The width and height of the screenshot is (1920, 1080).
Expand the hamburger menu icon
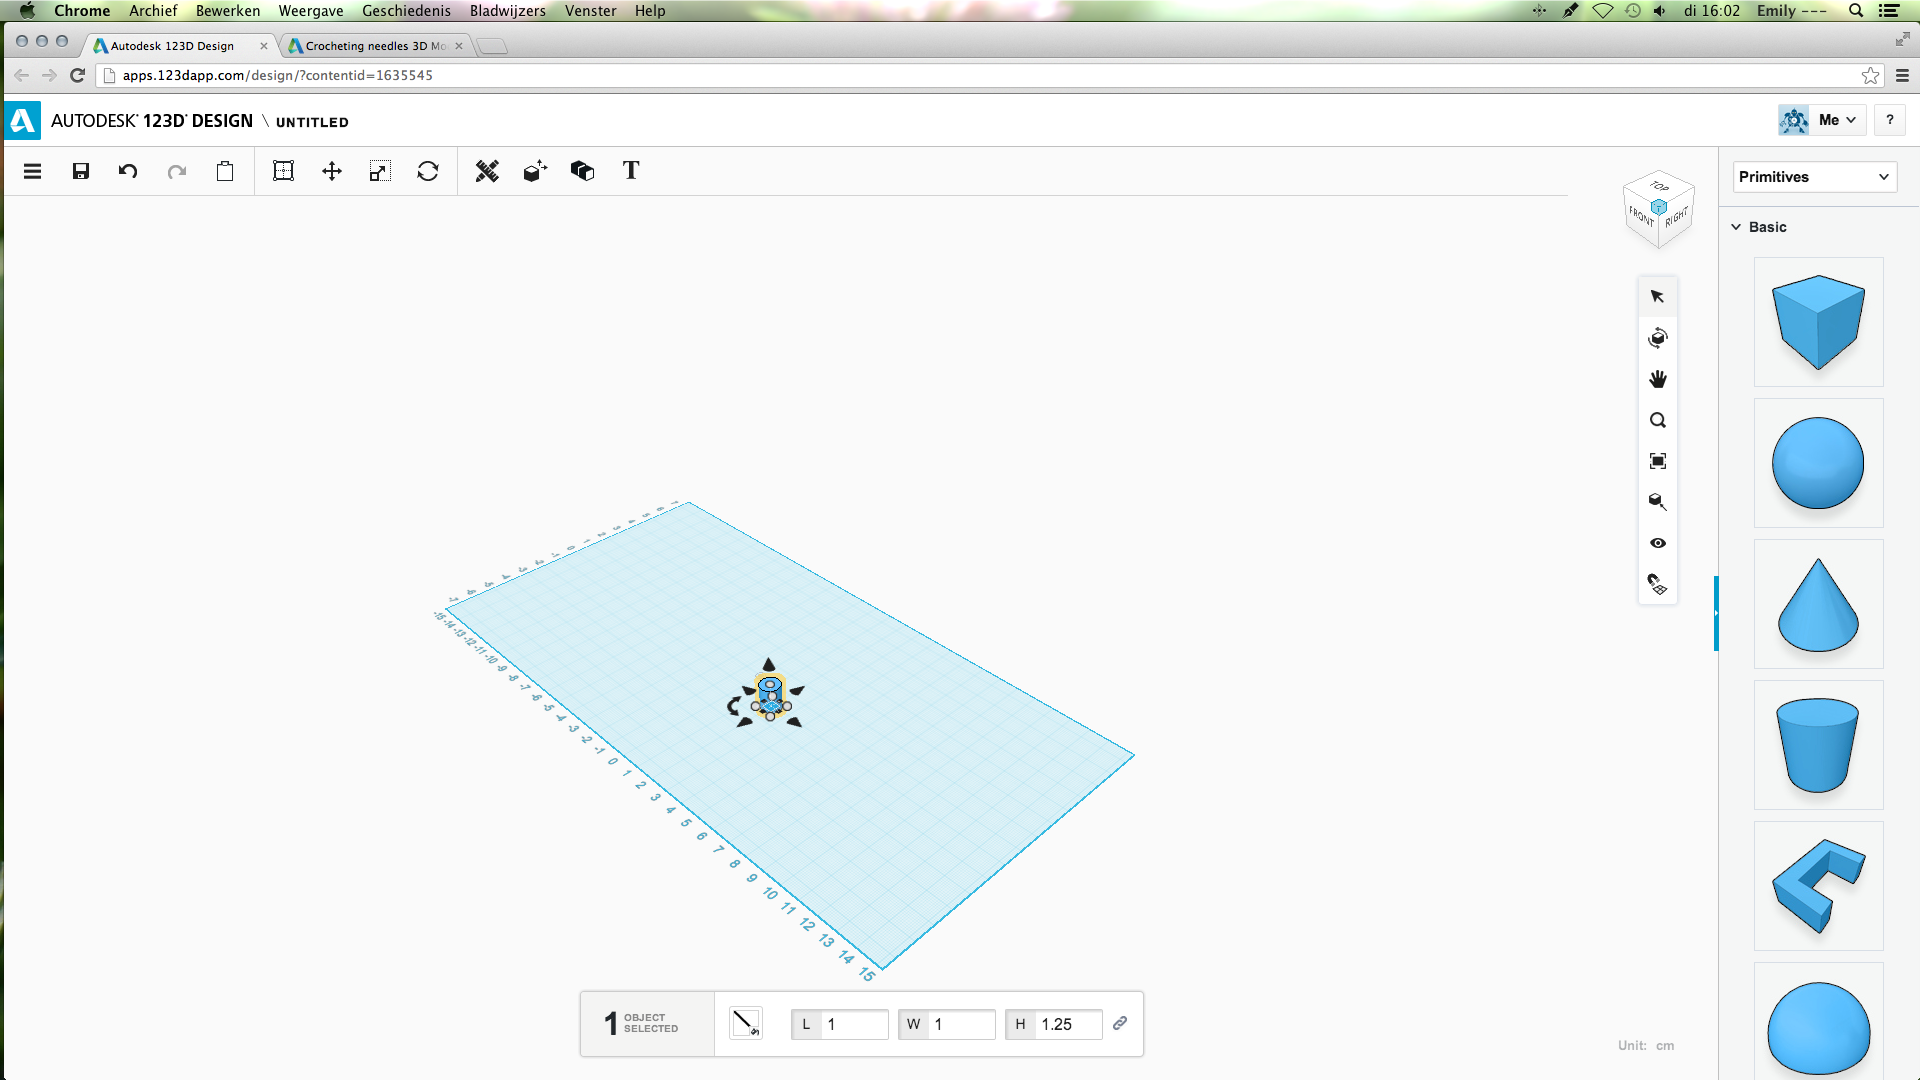(x=32, y=170)
